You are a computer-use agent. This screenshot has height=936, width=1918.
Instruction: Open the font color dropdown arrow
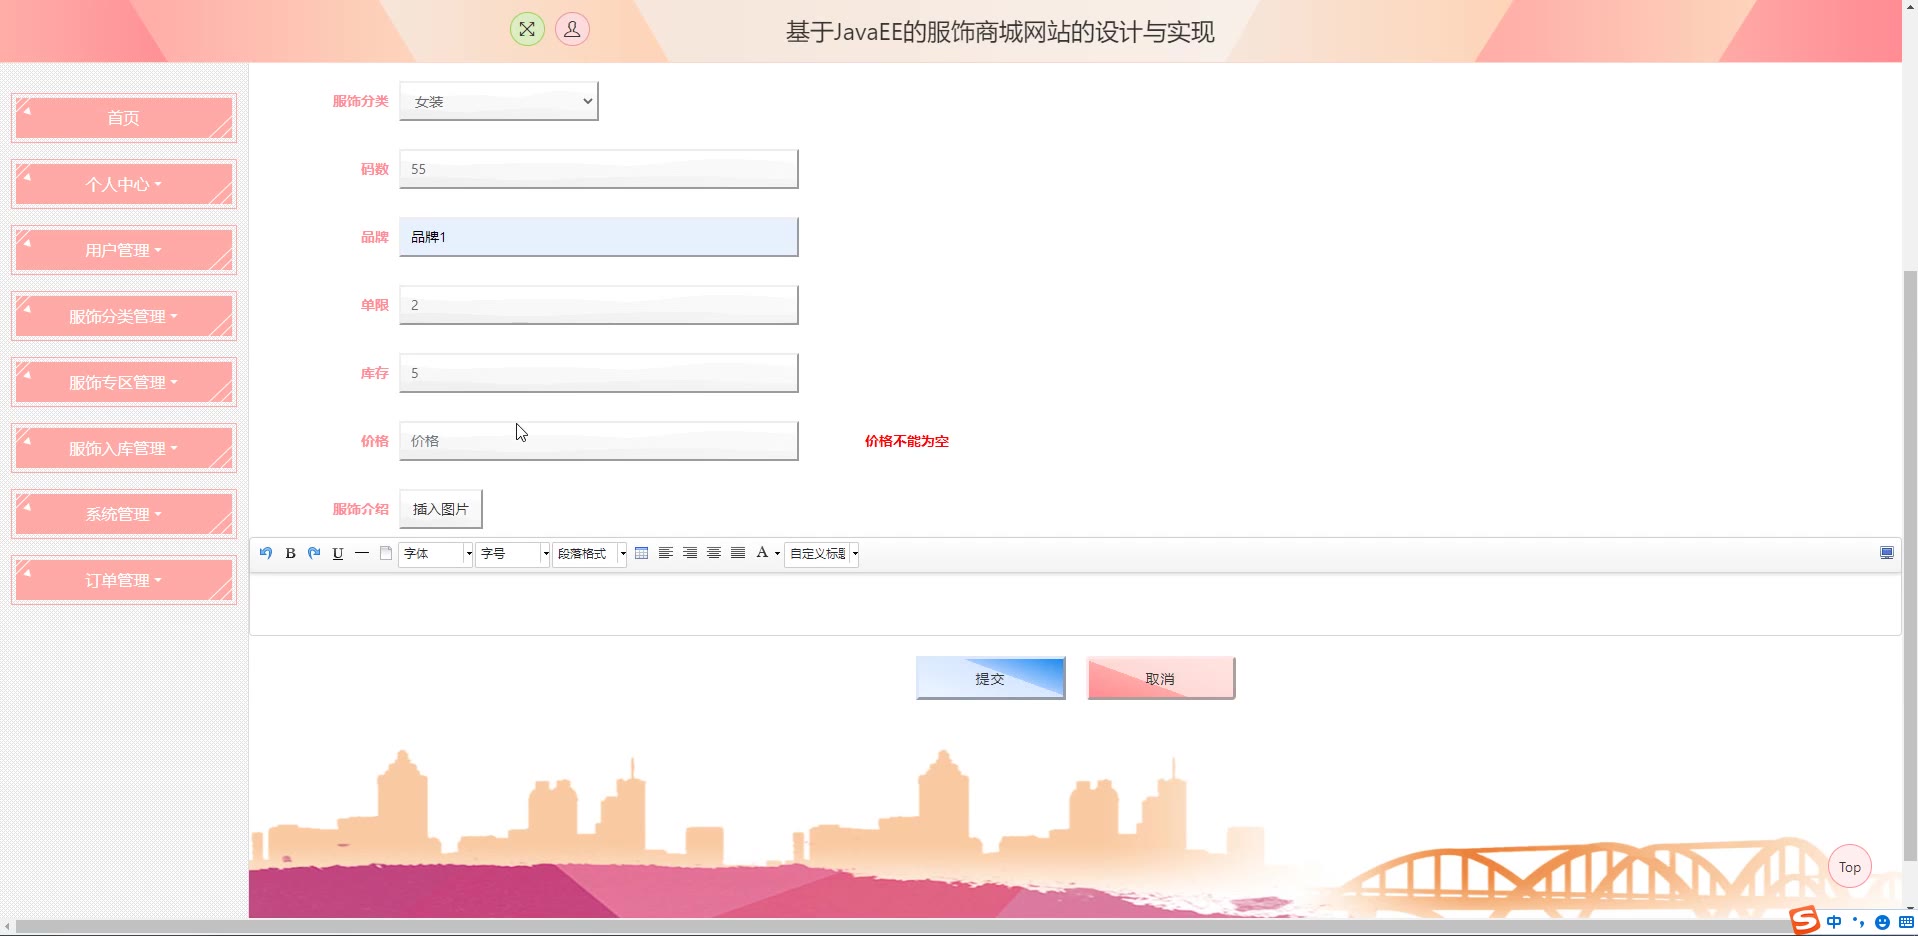tap(777, 554)
